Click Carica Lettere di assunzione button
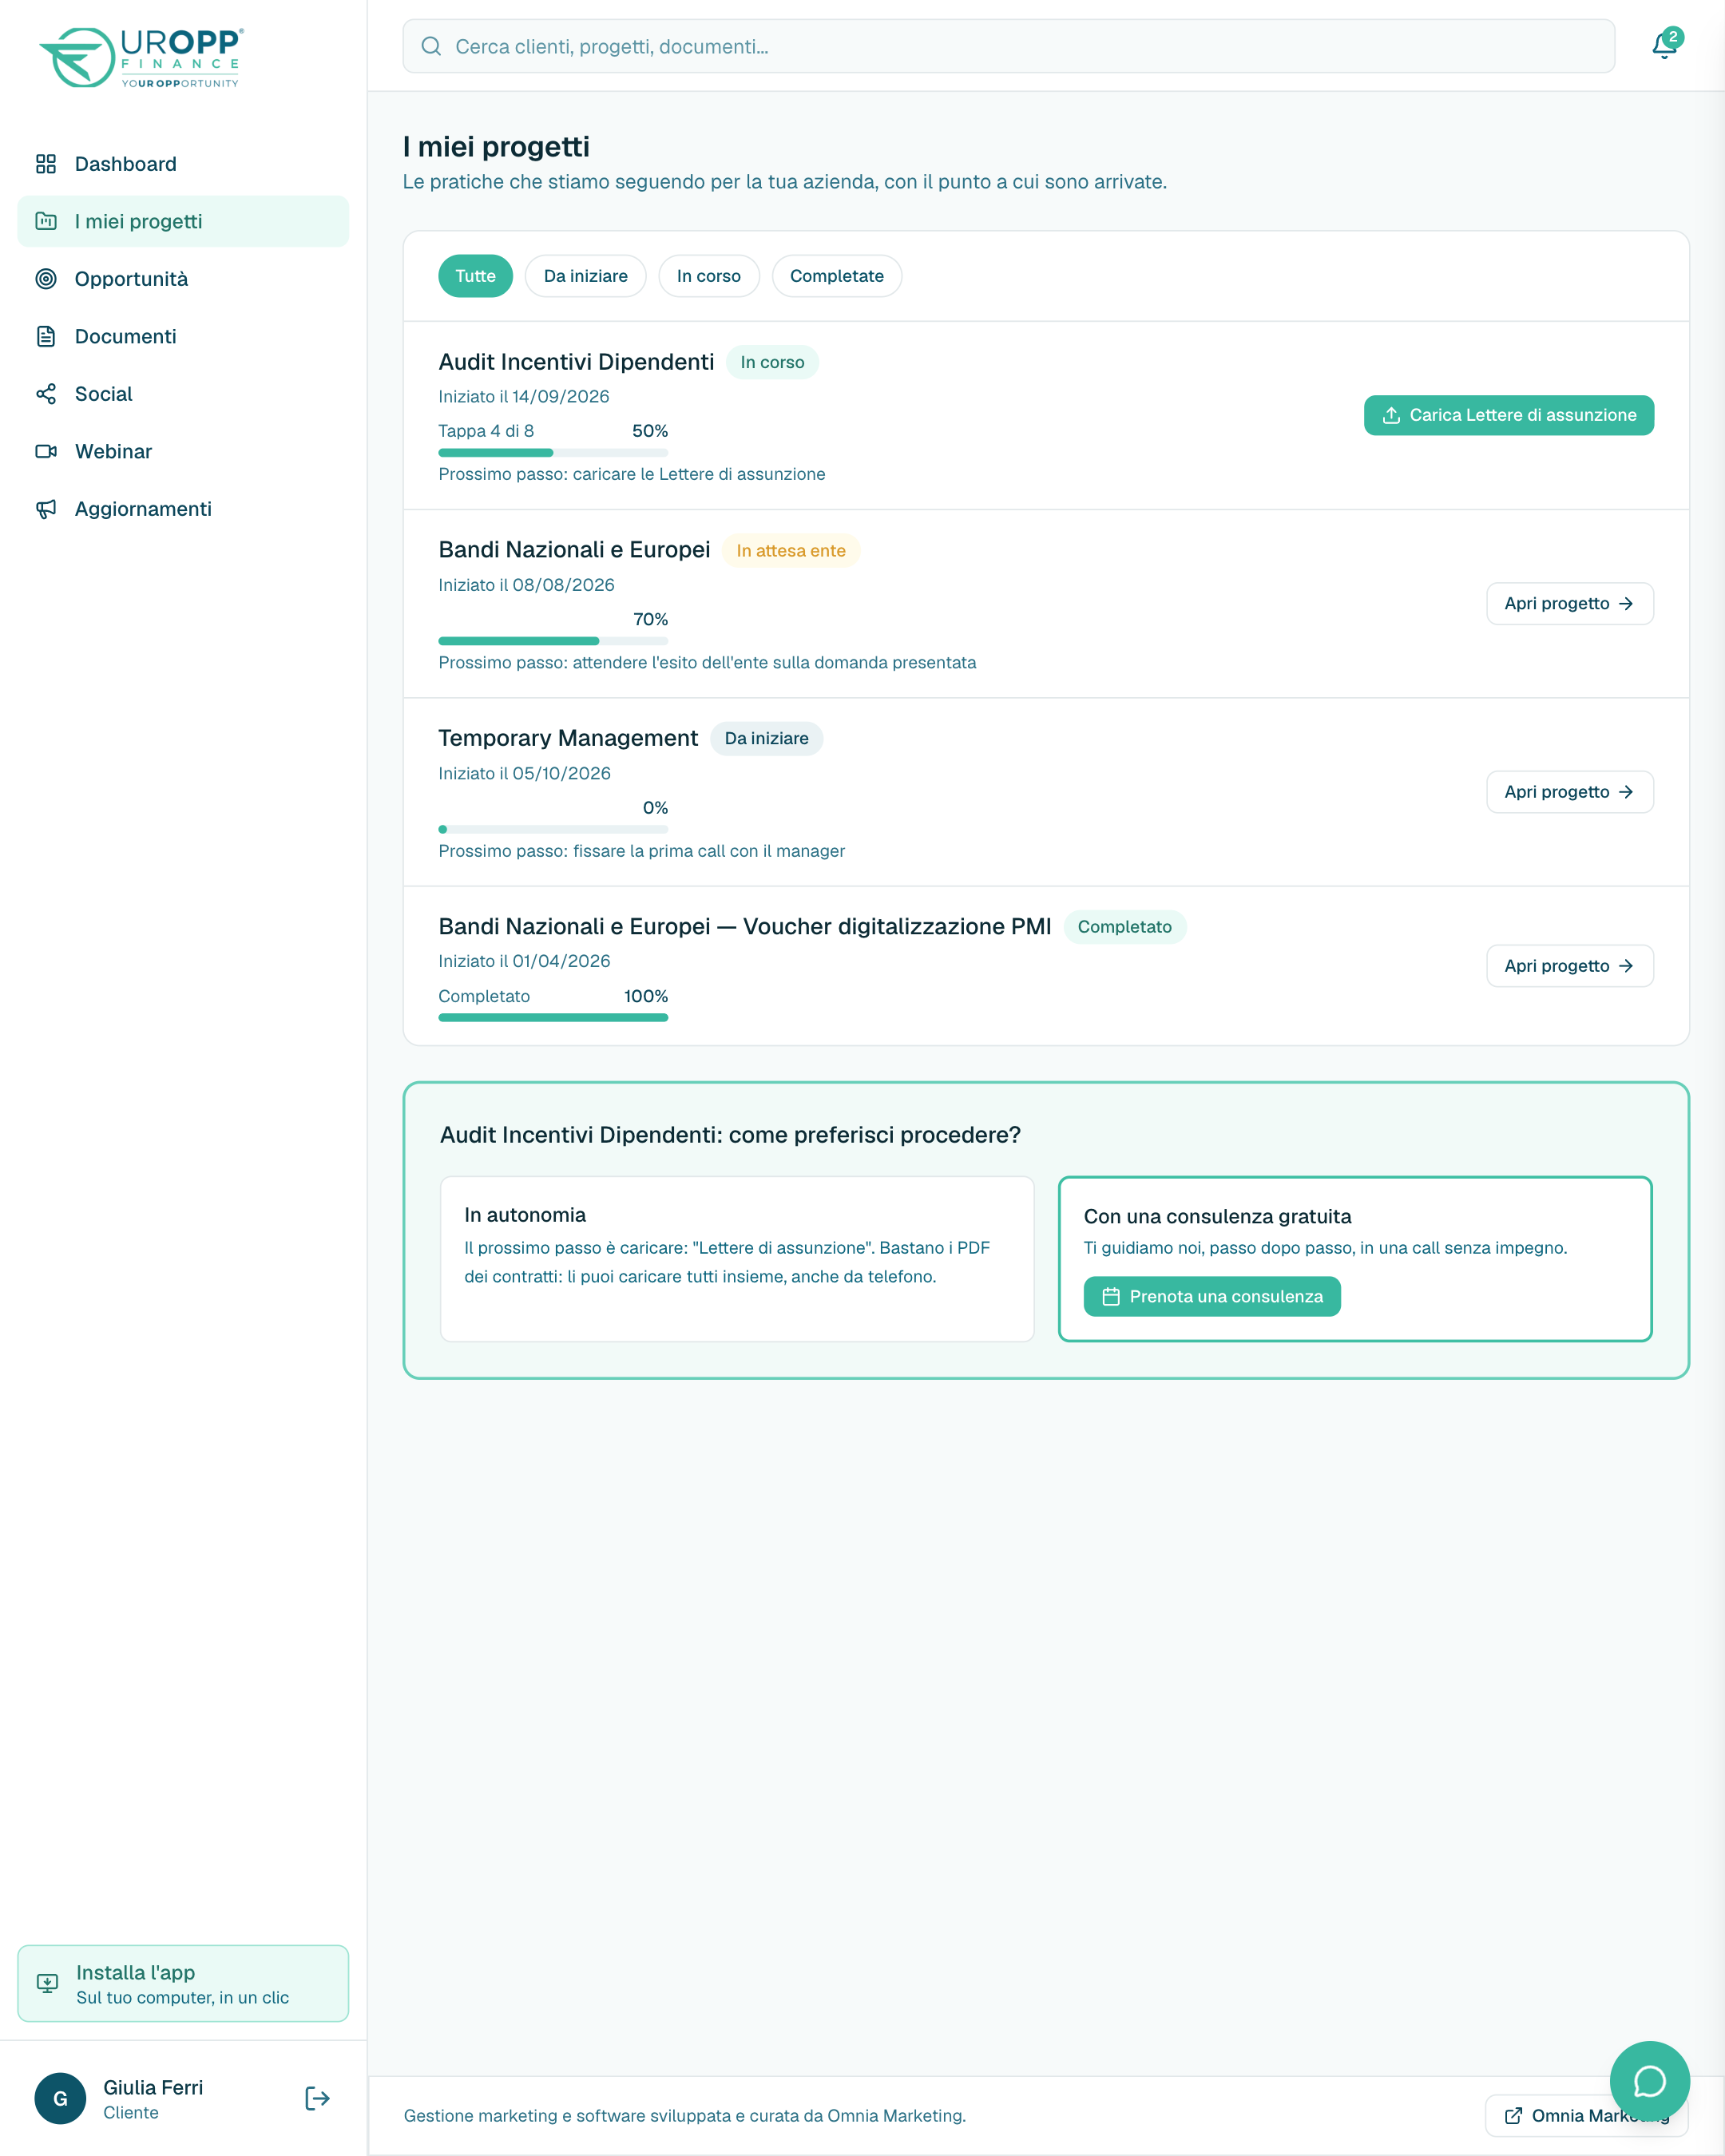 coord(1508,415)
